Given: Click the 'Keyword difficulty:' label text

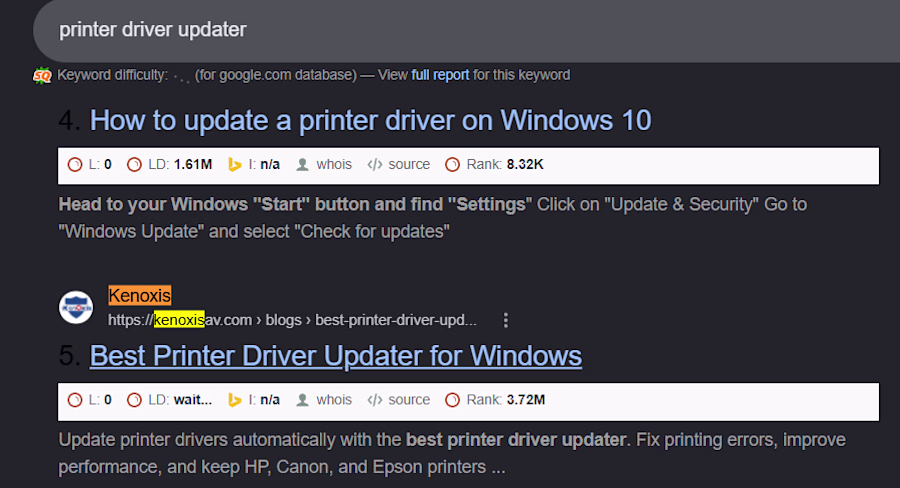Looking at the screenshot, I should coord(112,75).
